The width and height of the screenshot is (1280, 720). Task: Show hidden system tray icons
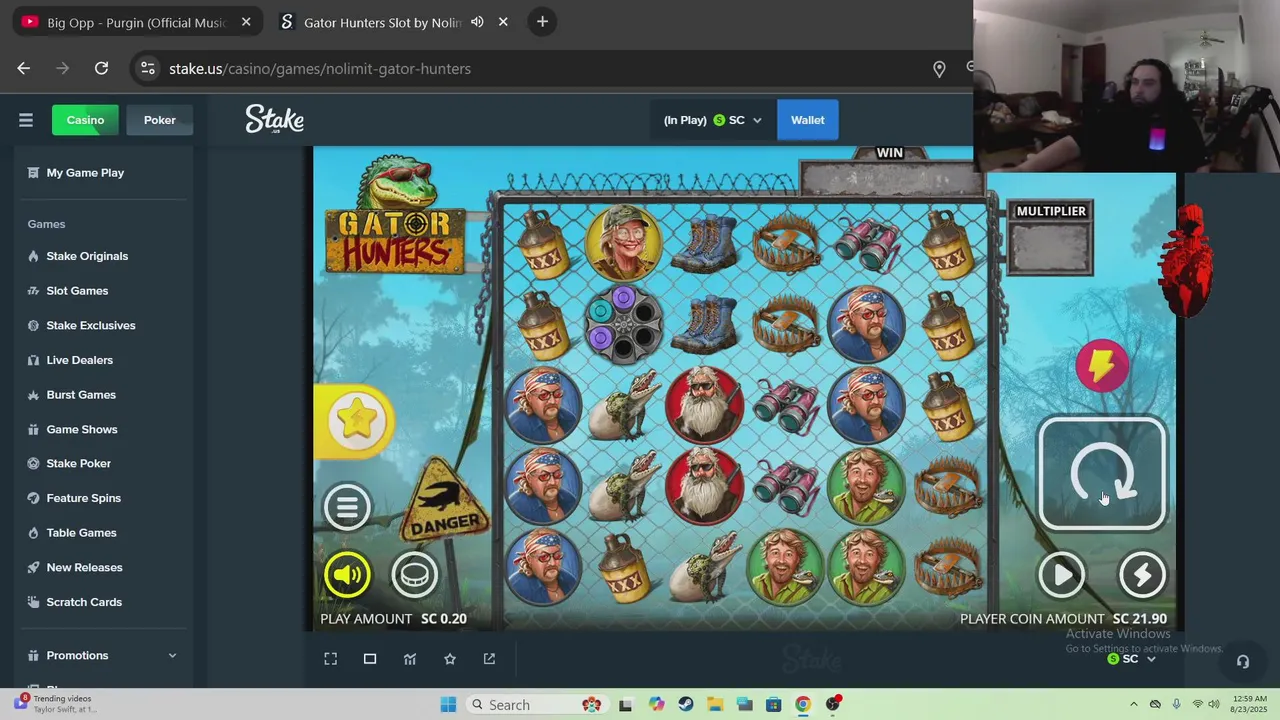point(1133,705)
